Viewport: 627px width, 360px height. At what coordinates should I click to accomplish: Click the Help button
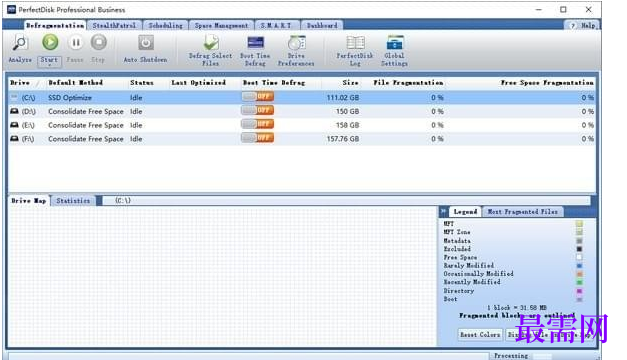tap(584, 26)
